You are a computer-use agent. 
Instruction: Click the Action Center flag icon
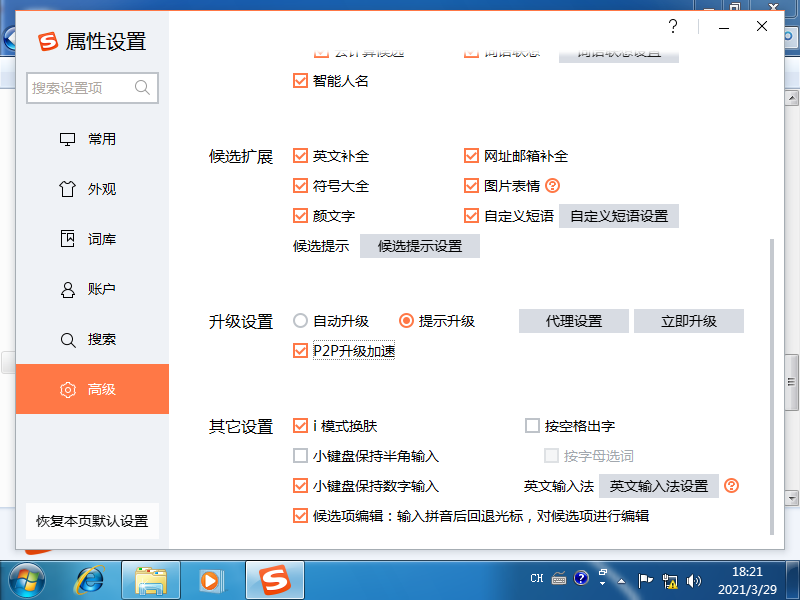pyautogui.click(x=645, y=581)
